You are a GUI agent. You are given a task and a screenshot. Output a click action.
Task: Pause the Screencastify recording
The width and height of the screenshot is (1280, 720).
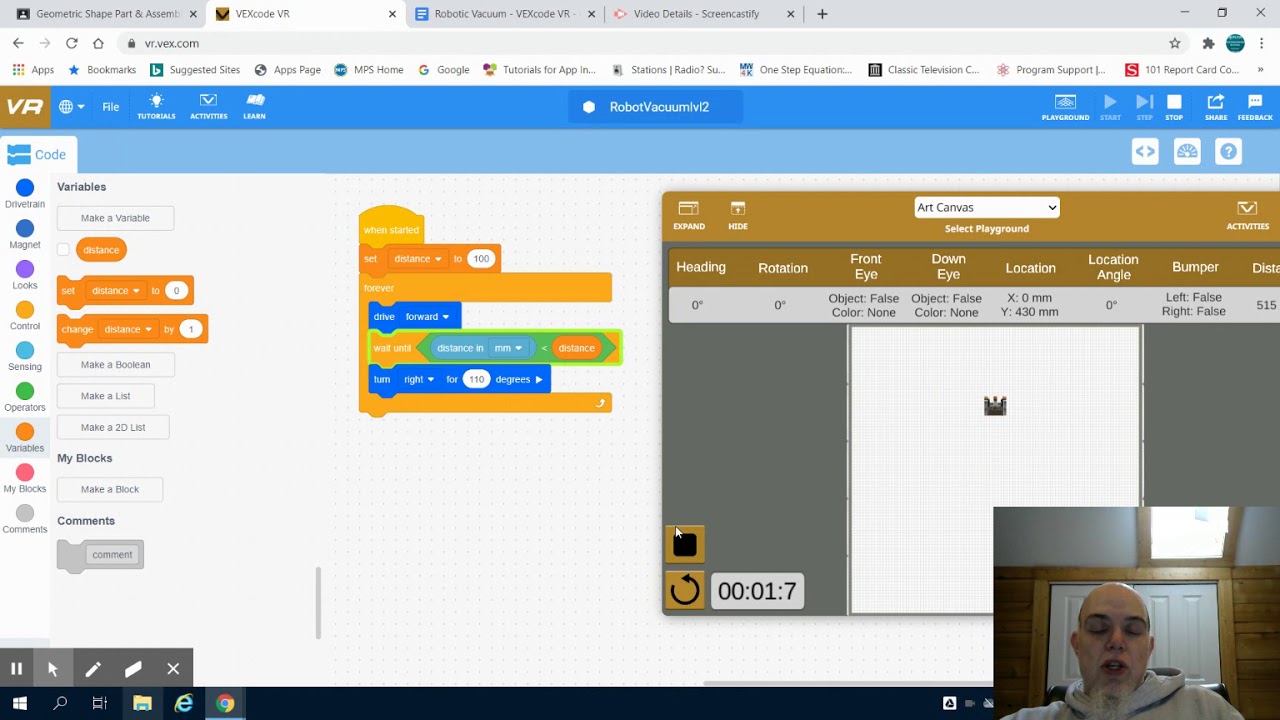(16, 669)
